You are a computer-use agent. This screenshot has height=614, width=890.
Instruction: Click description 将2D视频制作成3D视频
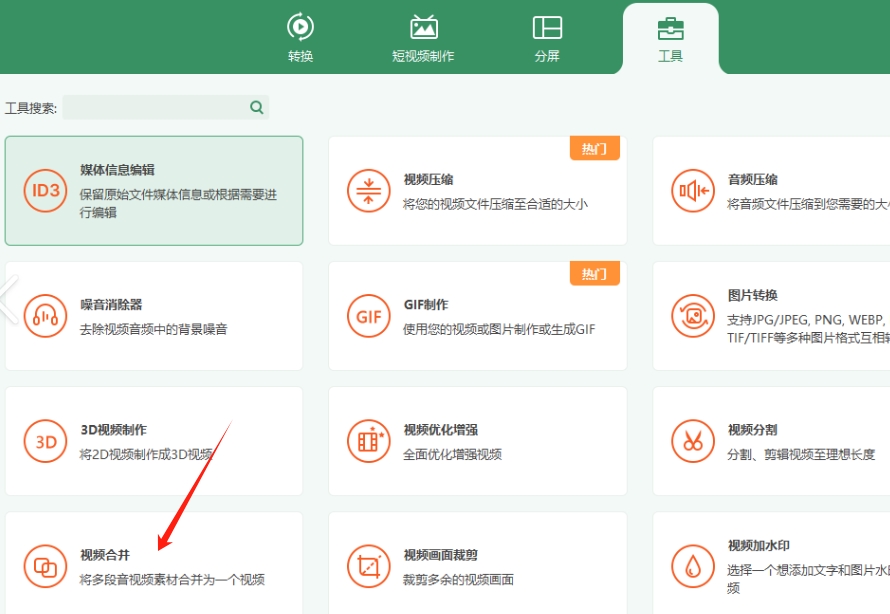(x=146, y=455)
